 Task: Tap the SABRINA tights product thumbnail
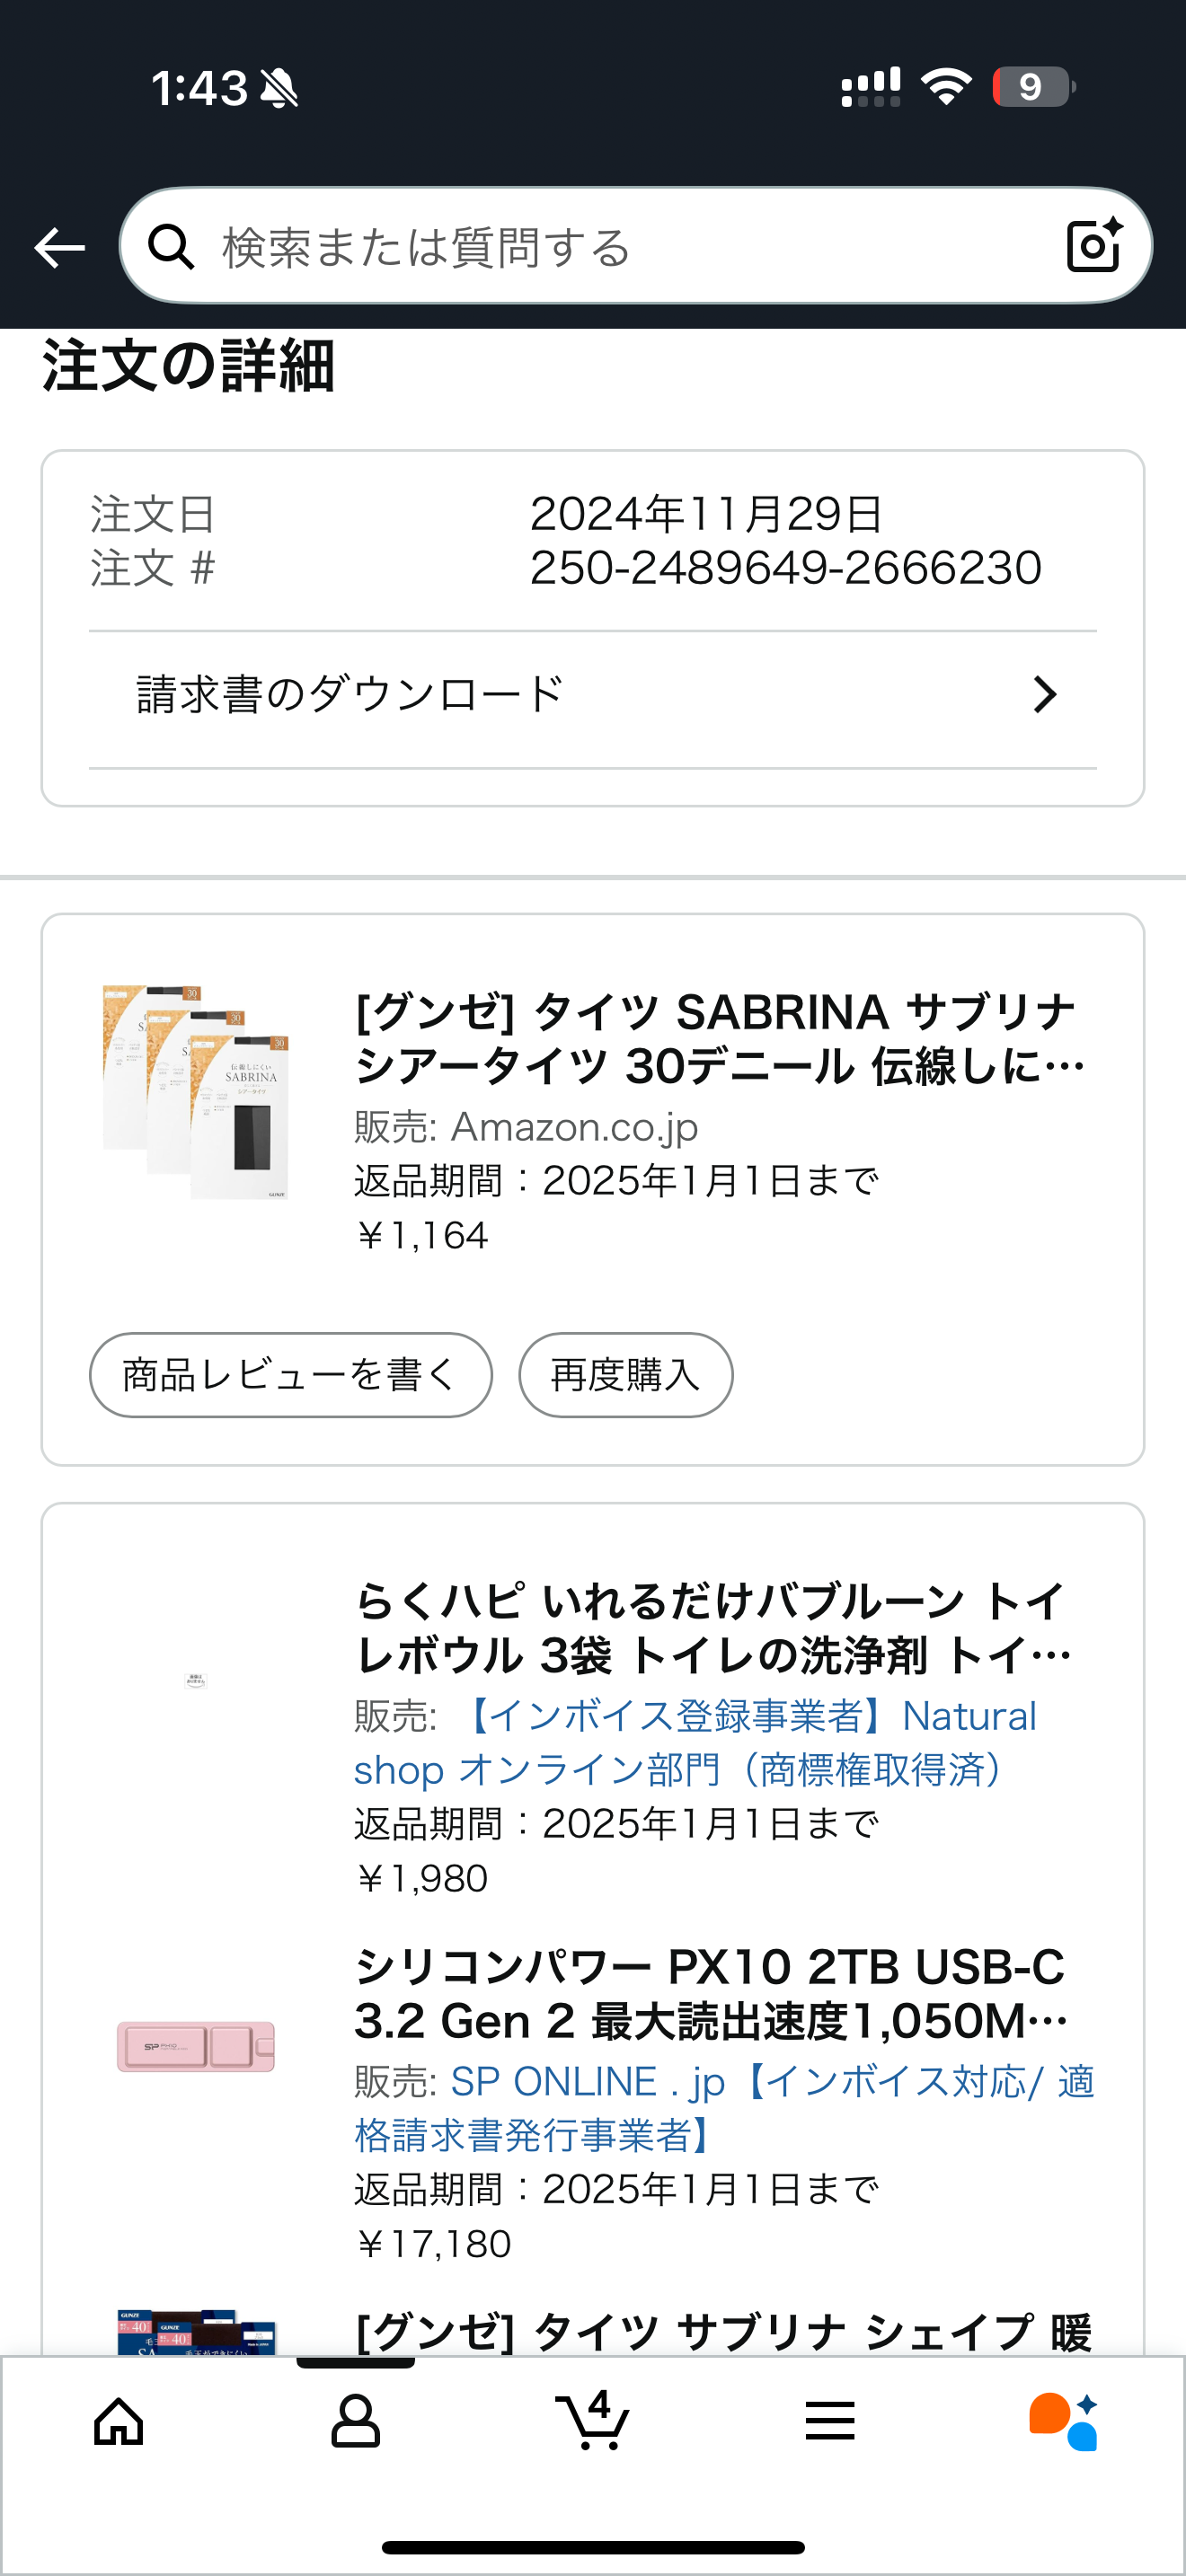click(x=196, y=1091)
